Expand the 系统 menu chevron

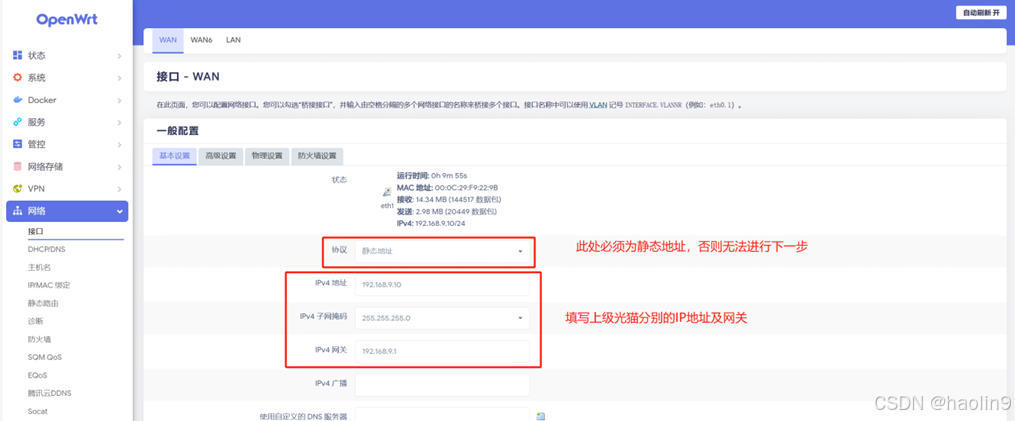(x=119, y=78)
